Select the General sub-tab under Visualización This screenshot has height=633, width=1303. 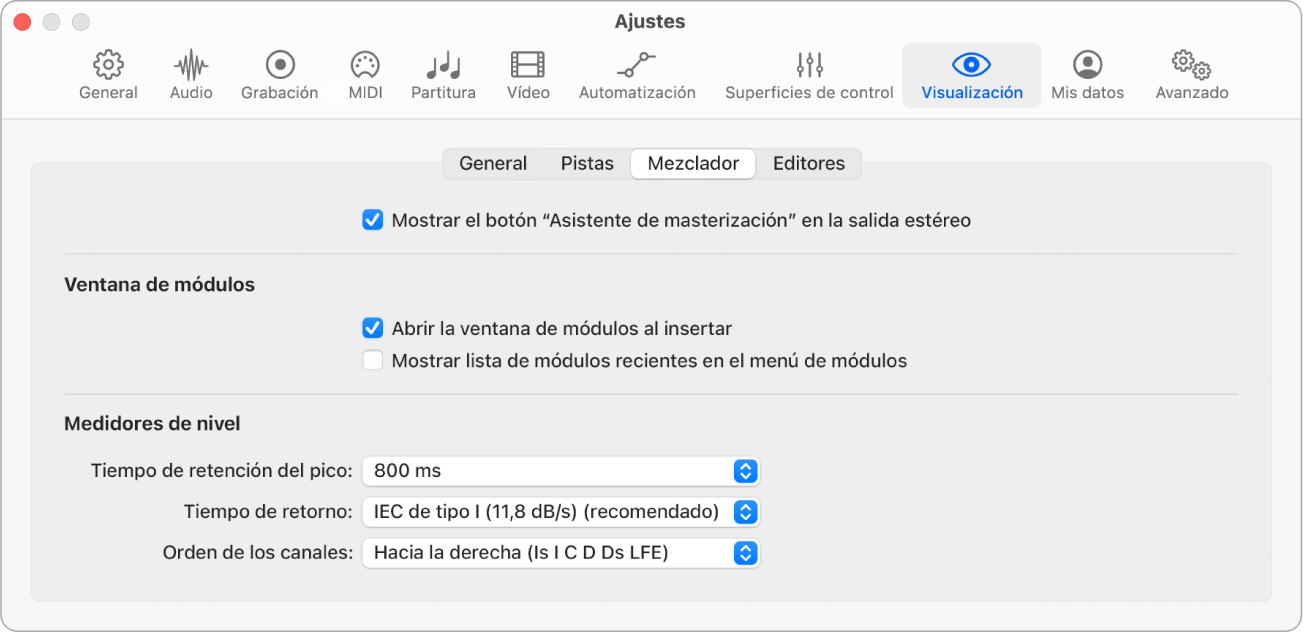coord(493,164)
